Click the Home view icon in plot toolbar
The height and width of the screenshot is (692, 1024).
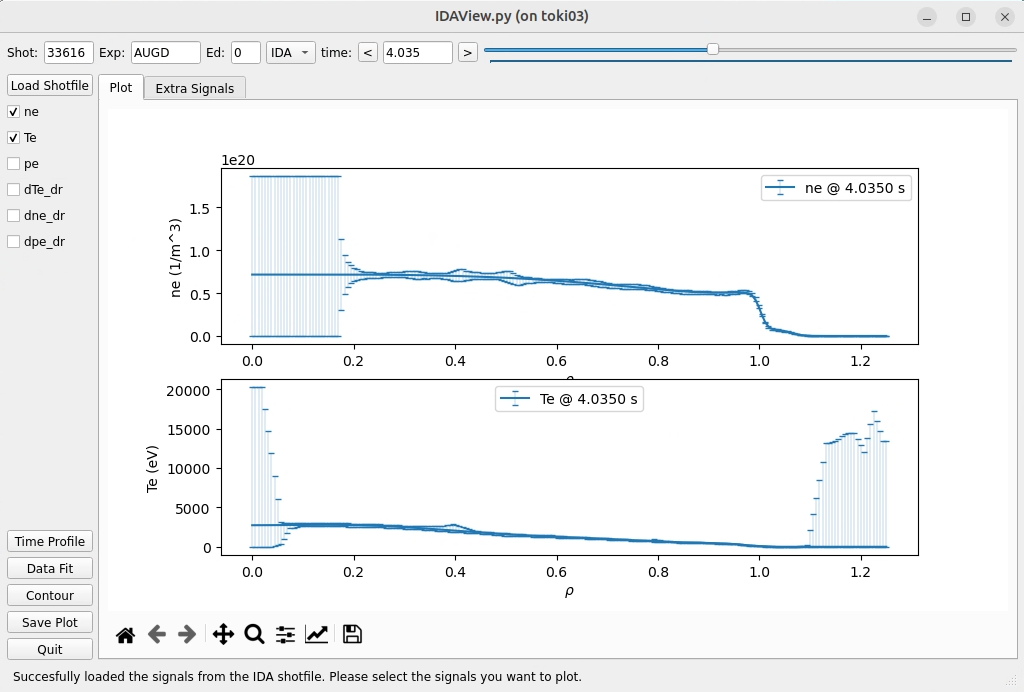pos(124,633)
